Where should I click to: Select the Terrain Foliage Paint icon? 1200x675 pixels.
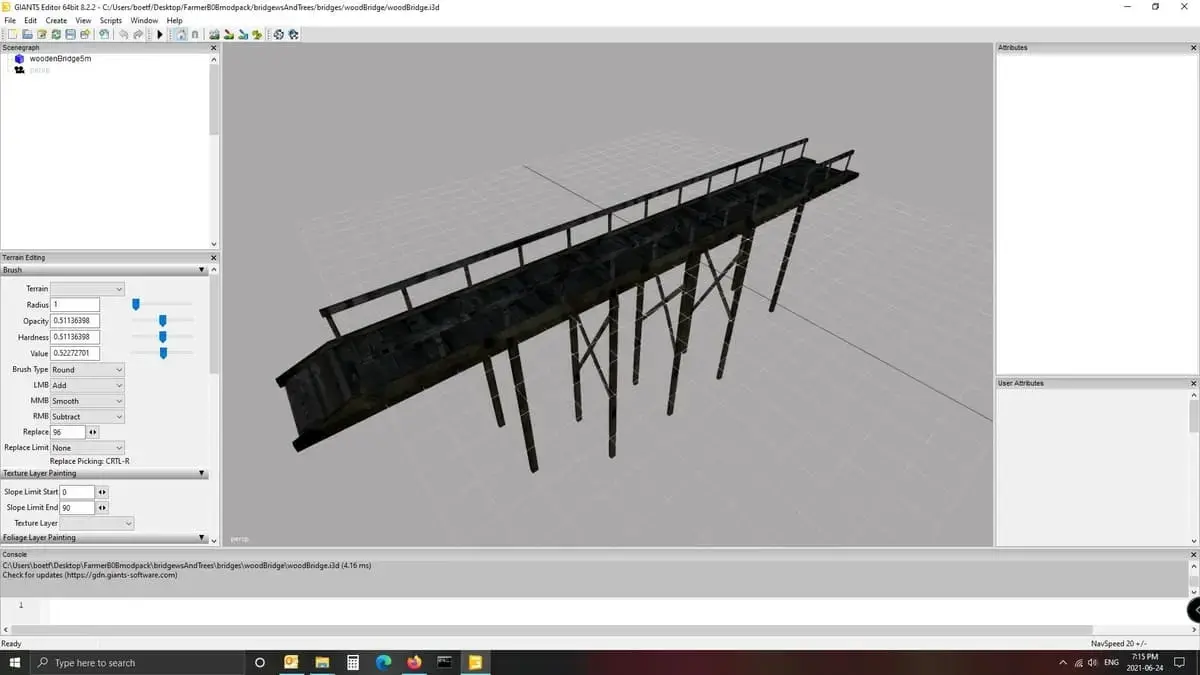point(257,34)
